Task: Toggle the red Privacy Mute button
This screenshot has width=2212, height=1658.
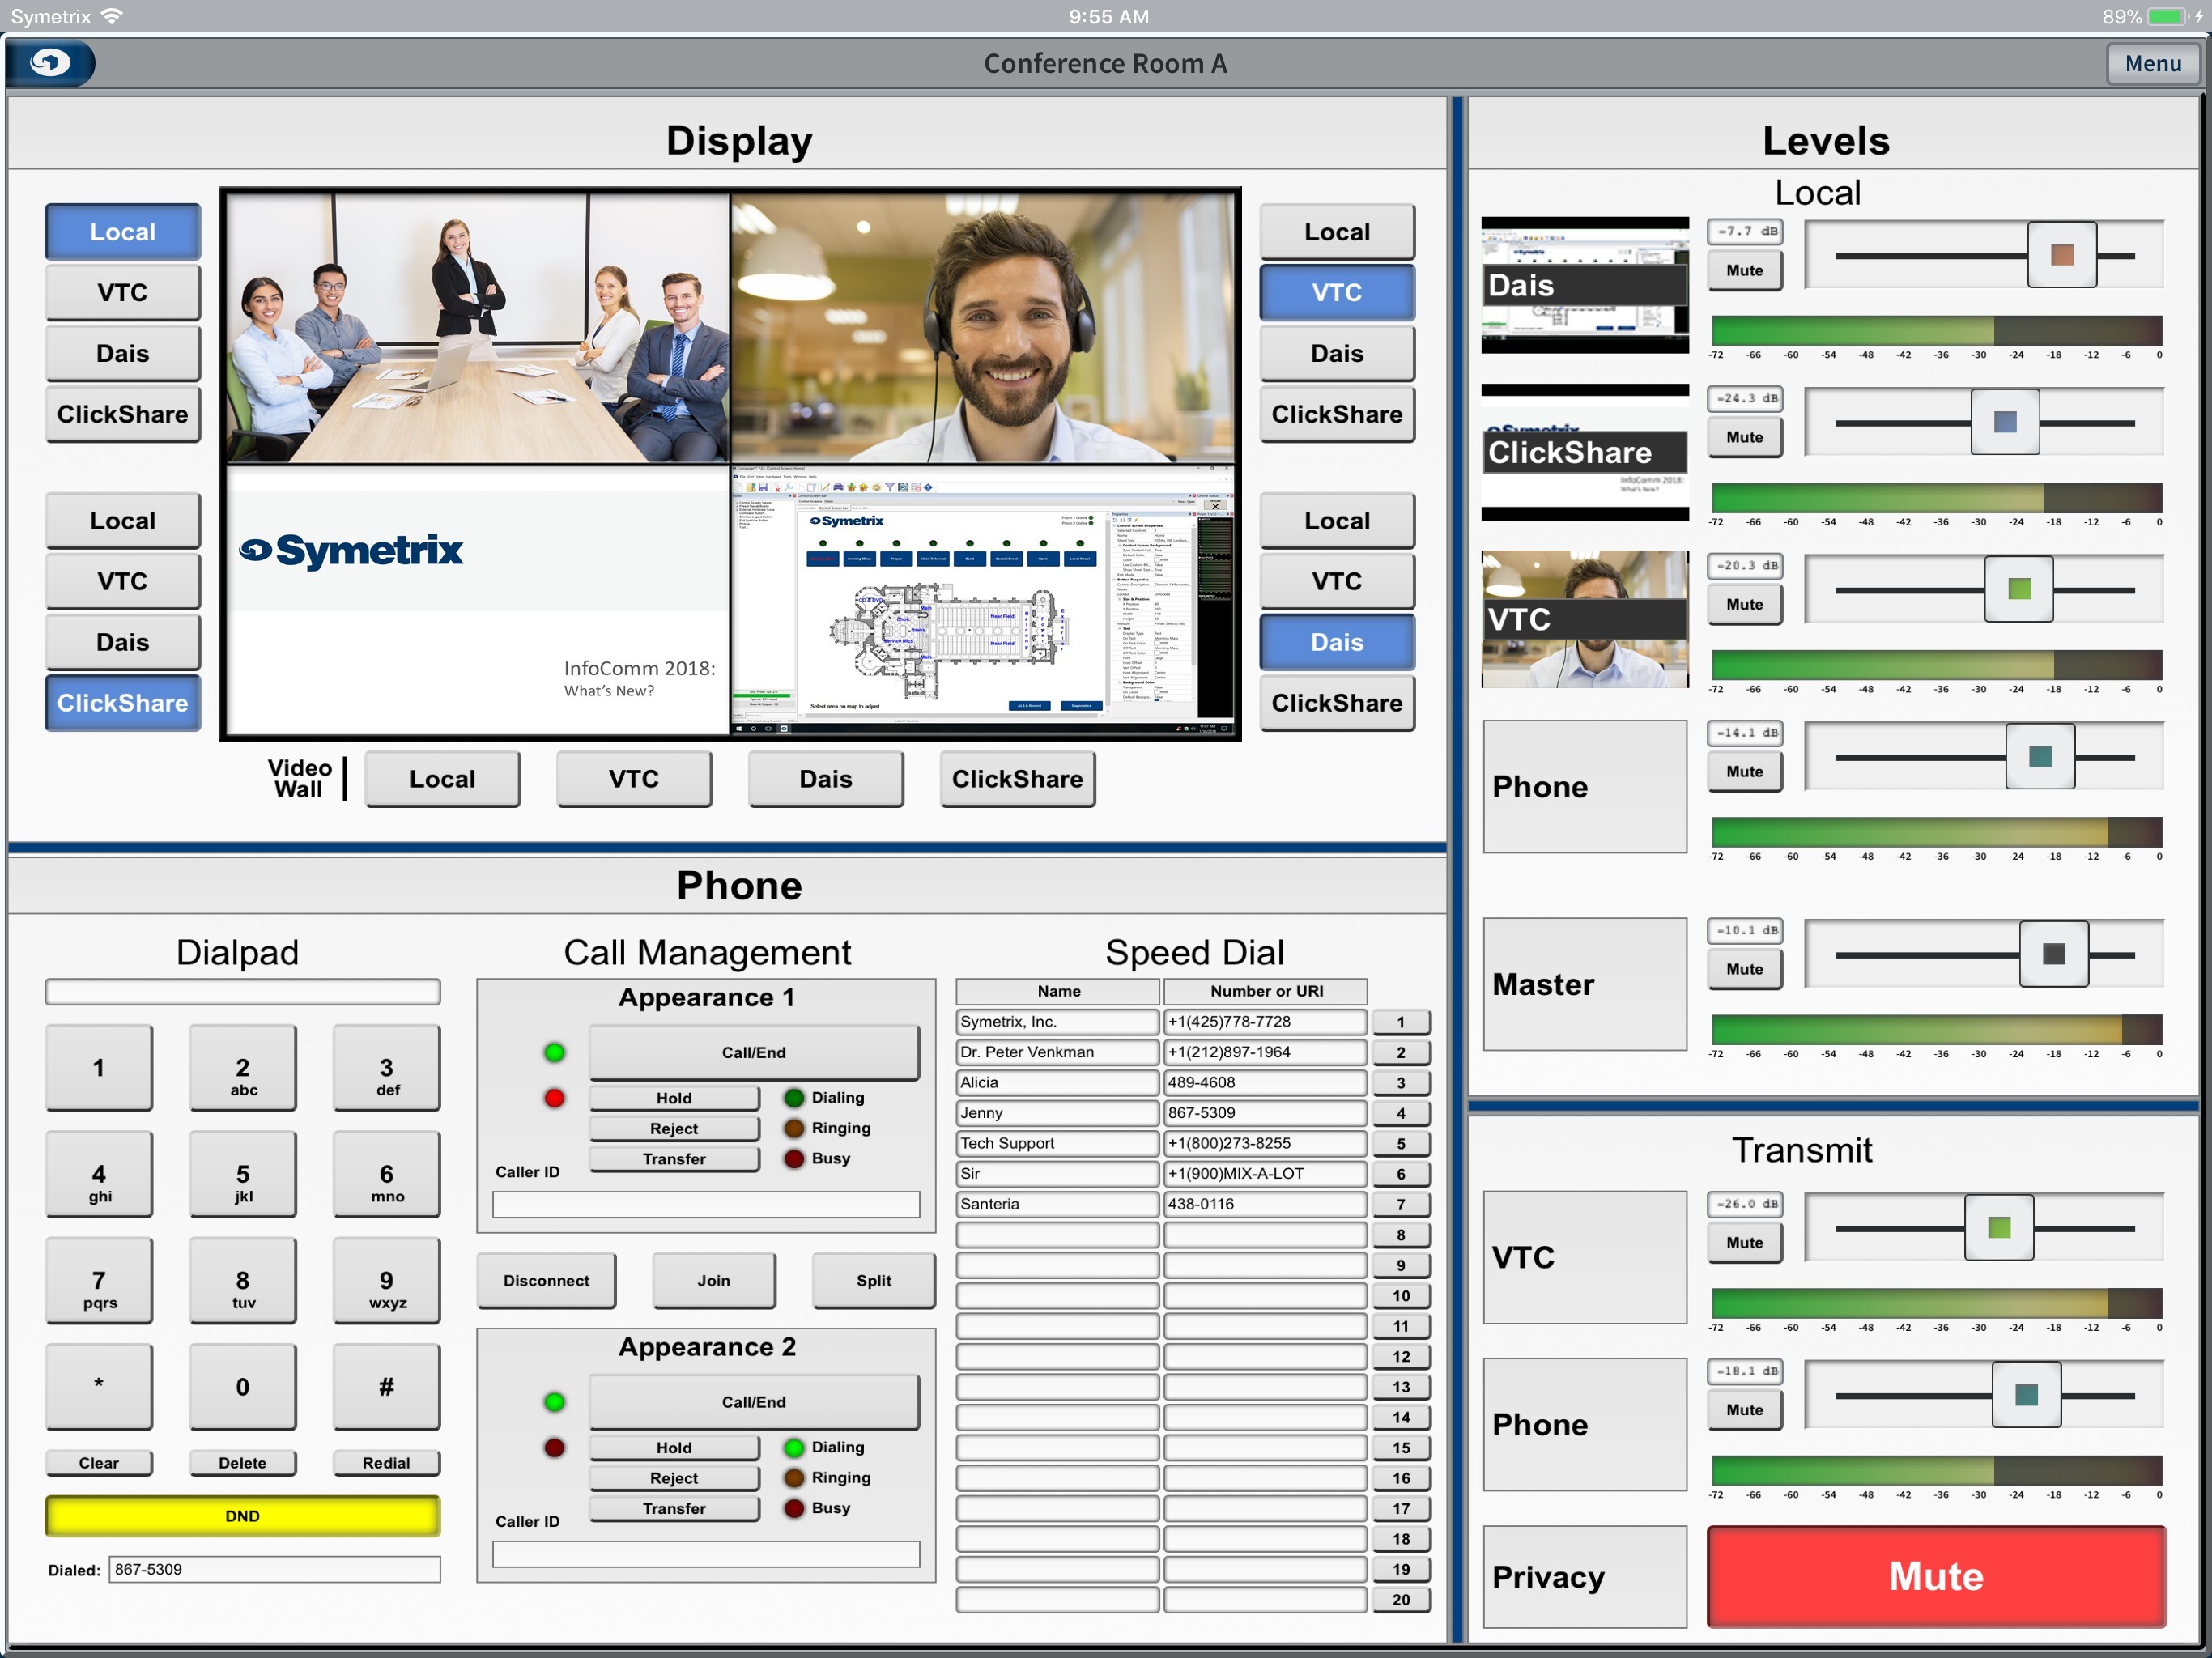Action: pyautogui.click(x=1935, y=1576)
